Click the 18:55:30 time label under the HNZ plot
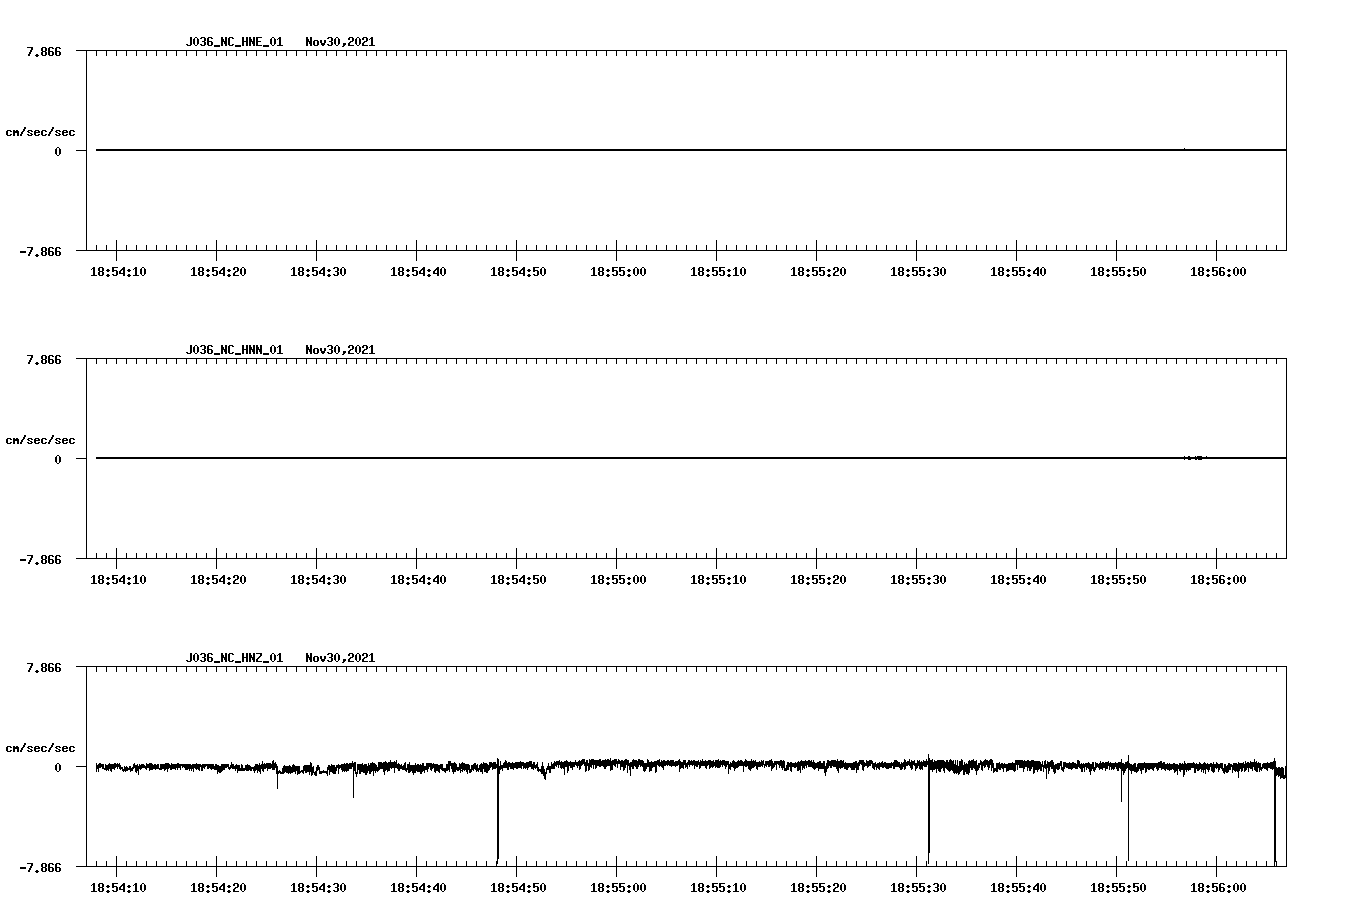The image size is (1358, 924). [918, 888]
